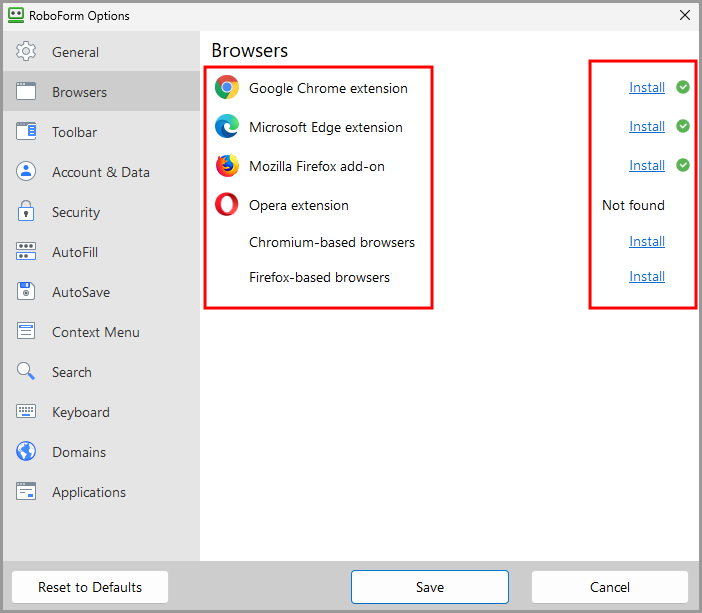Click the AutoSave floppy disk icon
This screenshot has height=613, width=702.
26,291
